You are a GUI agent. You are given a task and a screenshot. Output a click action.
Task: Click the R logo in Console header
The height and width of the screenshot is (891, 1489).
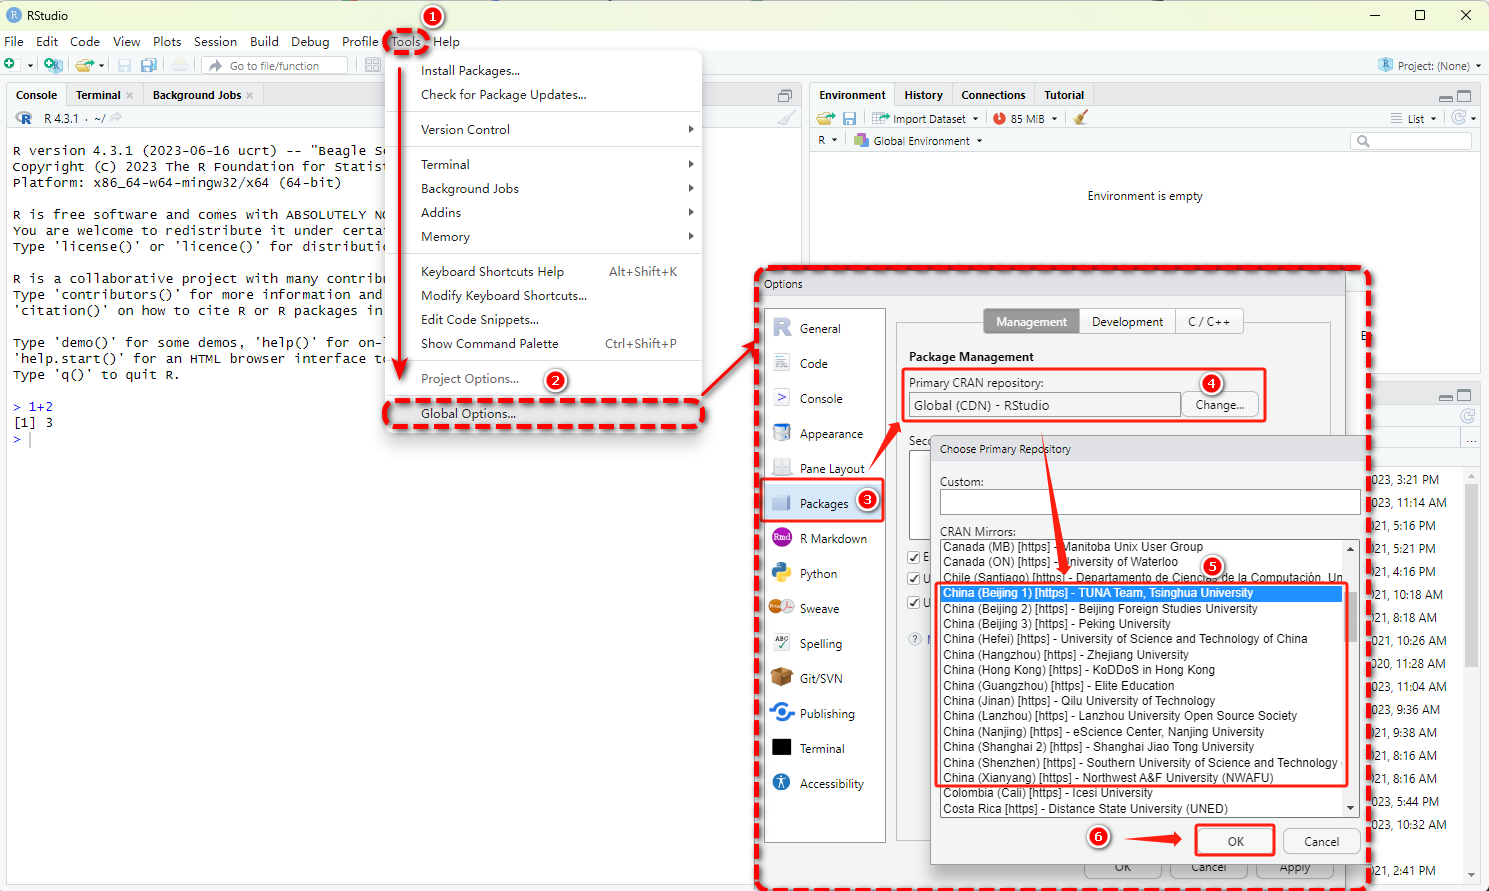pos(24,118)
